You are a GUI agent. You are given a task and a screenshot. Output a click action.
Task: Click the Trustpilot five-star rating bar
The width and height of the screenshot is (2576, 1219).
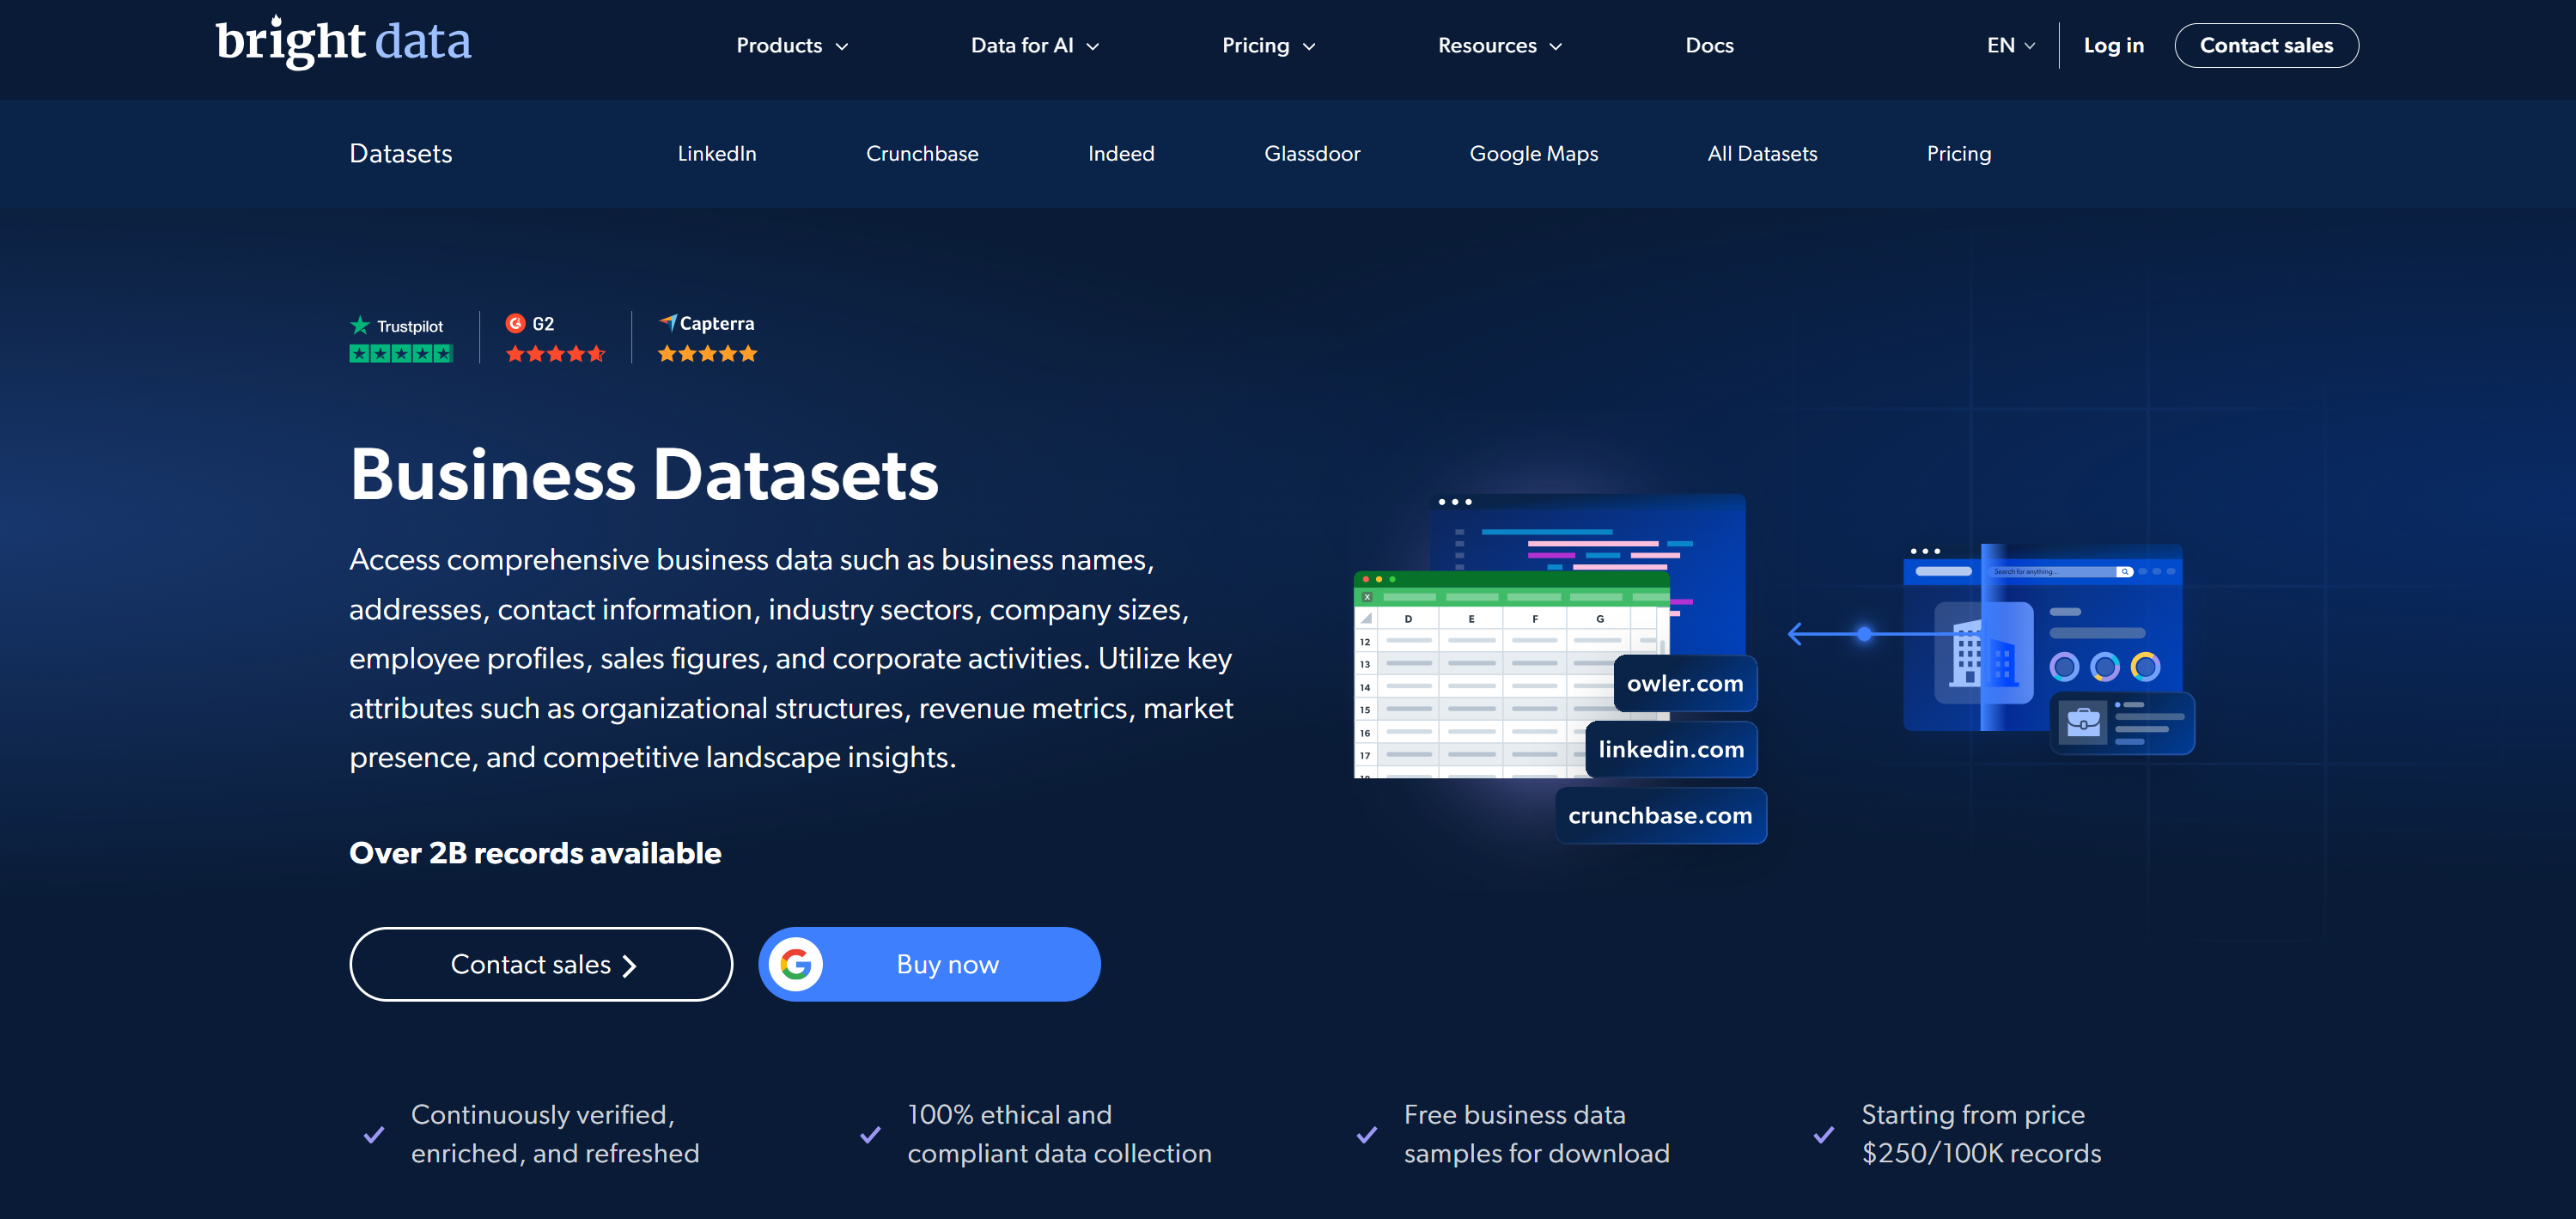[399, 352]
